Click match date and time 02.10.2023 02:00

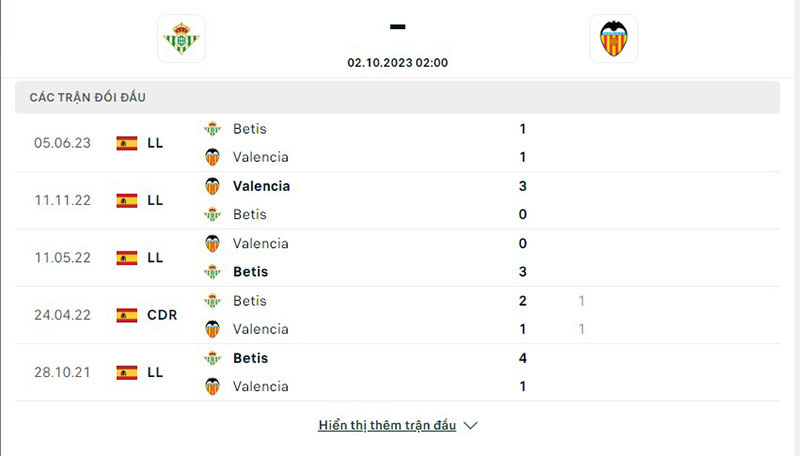click(398, 62)
